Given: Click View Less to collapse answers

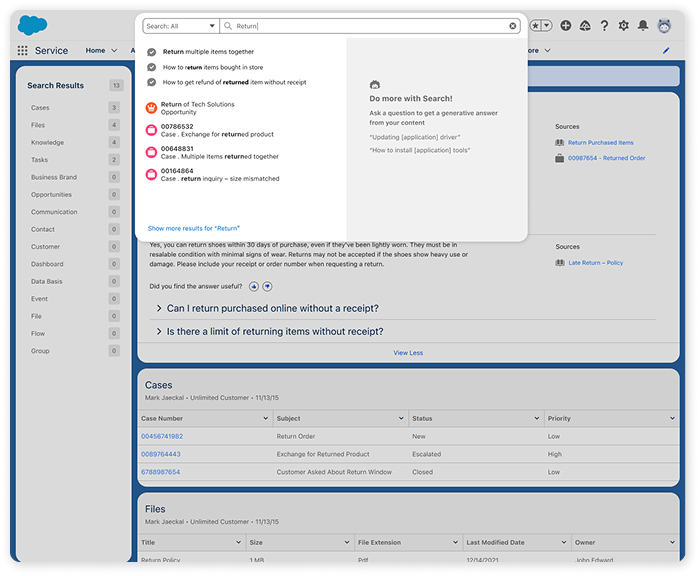Looking at the screenshot, I should pyautogui.click(x=408, y=352).
